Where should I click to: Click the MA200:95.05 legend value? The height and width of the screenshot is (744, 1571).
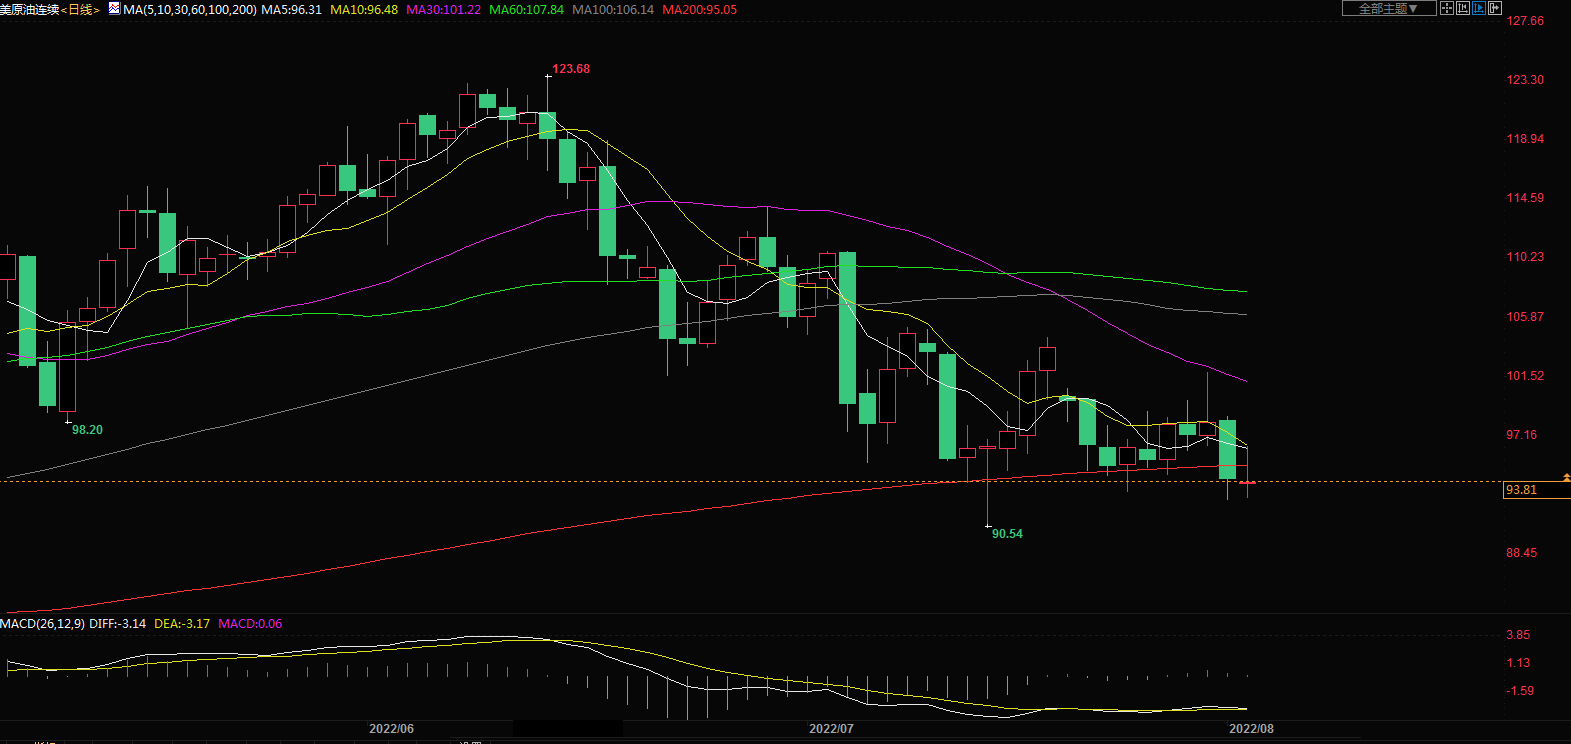coord(699,9)
